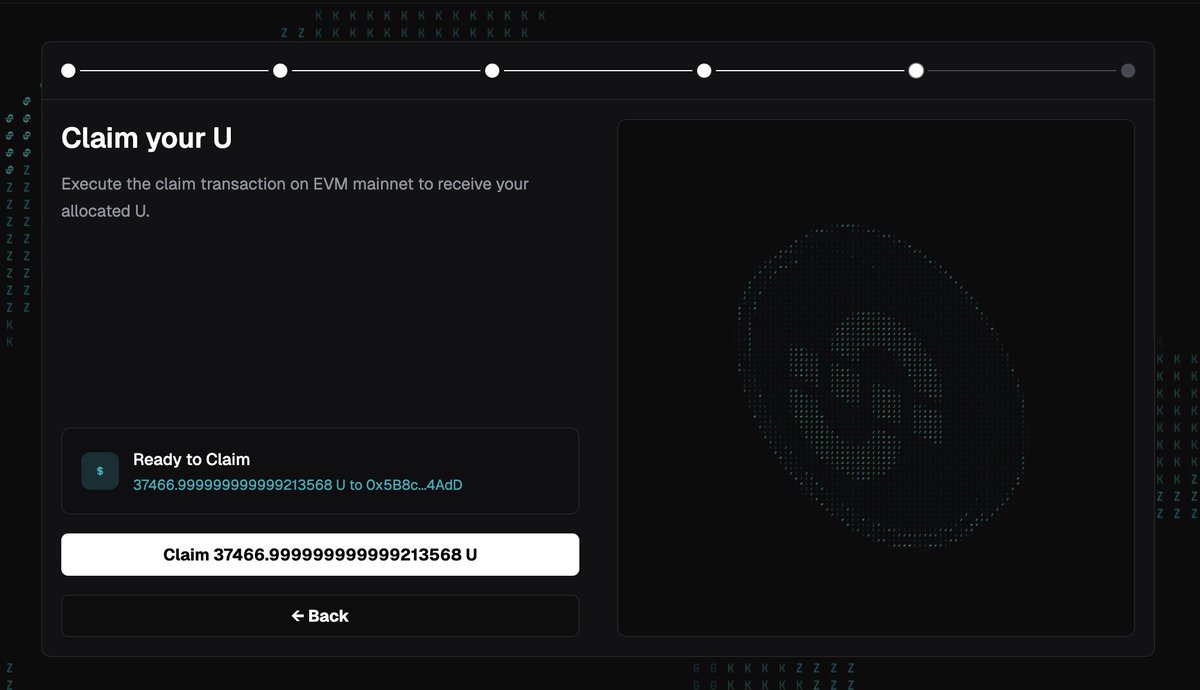Click the fifth, current step dot
Viewport: 1200px width, 690px height.
tap(916, 71)
